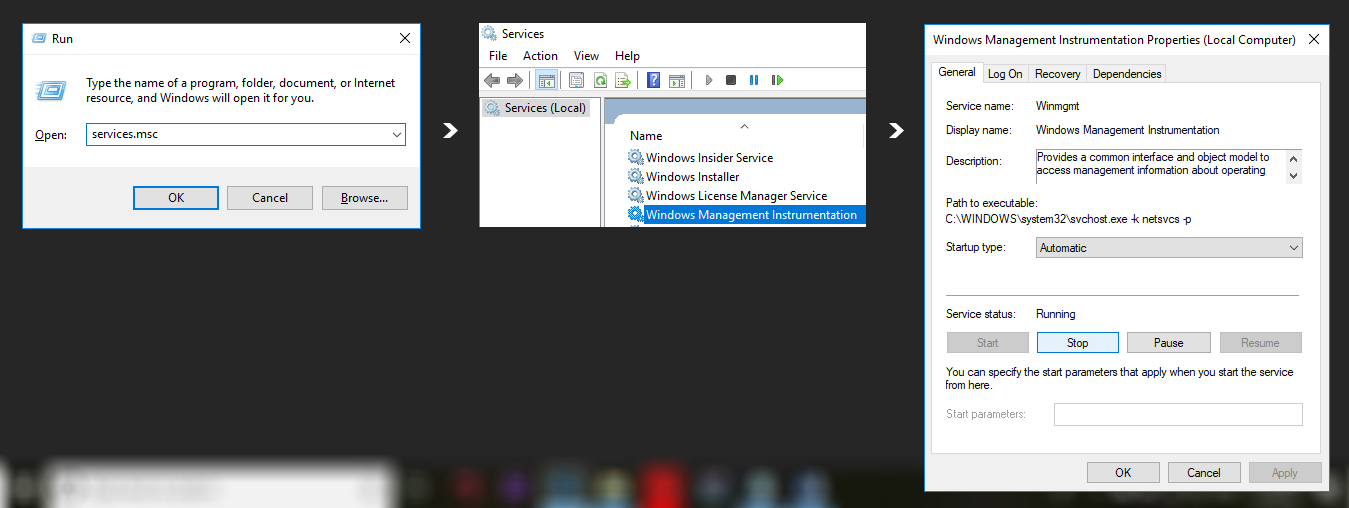Click the 'Running' service status text
The width and height of the screenshot is (1349, 508).
(x=1056, y=314)
